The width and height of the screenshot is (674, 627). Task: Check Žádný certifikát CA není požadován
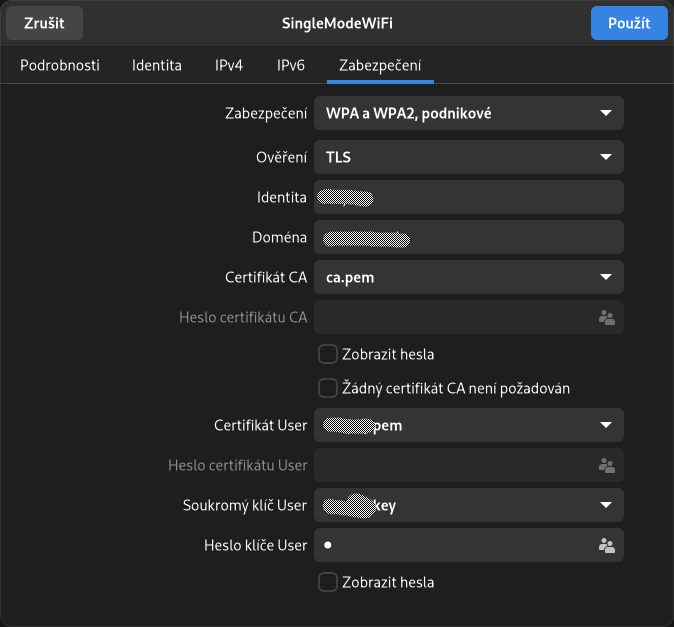click(327, 388)
